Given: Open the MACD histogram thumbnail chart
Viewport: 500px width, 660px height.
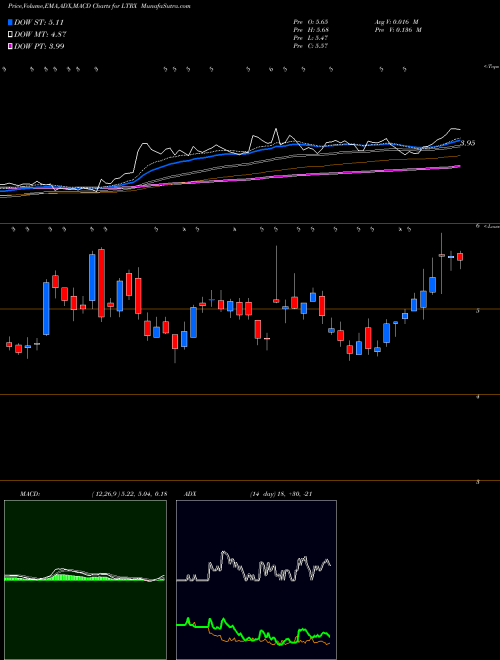Looking at the screenshot, I should coord(85,580).
